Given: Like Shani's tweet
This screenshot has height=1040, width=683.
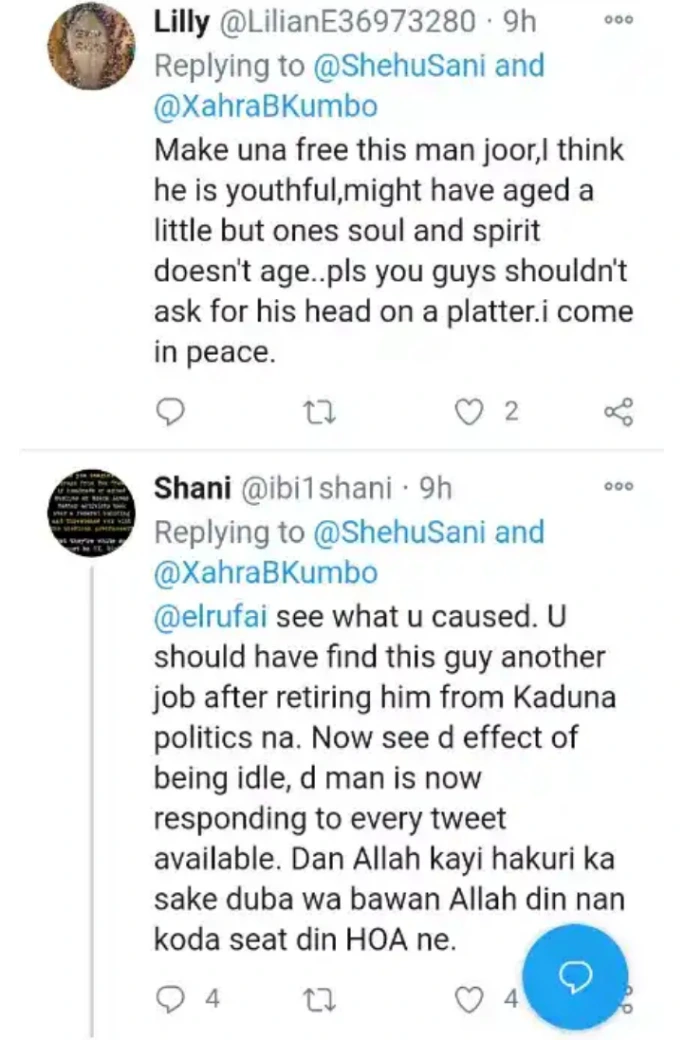Looking at the screenshot, I should [470, 998].
